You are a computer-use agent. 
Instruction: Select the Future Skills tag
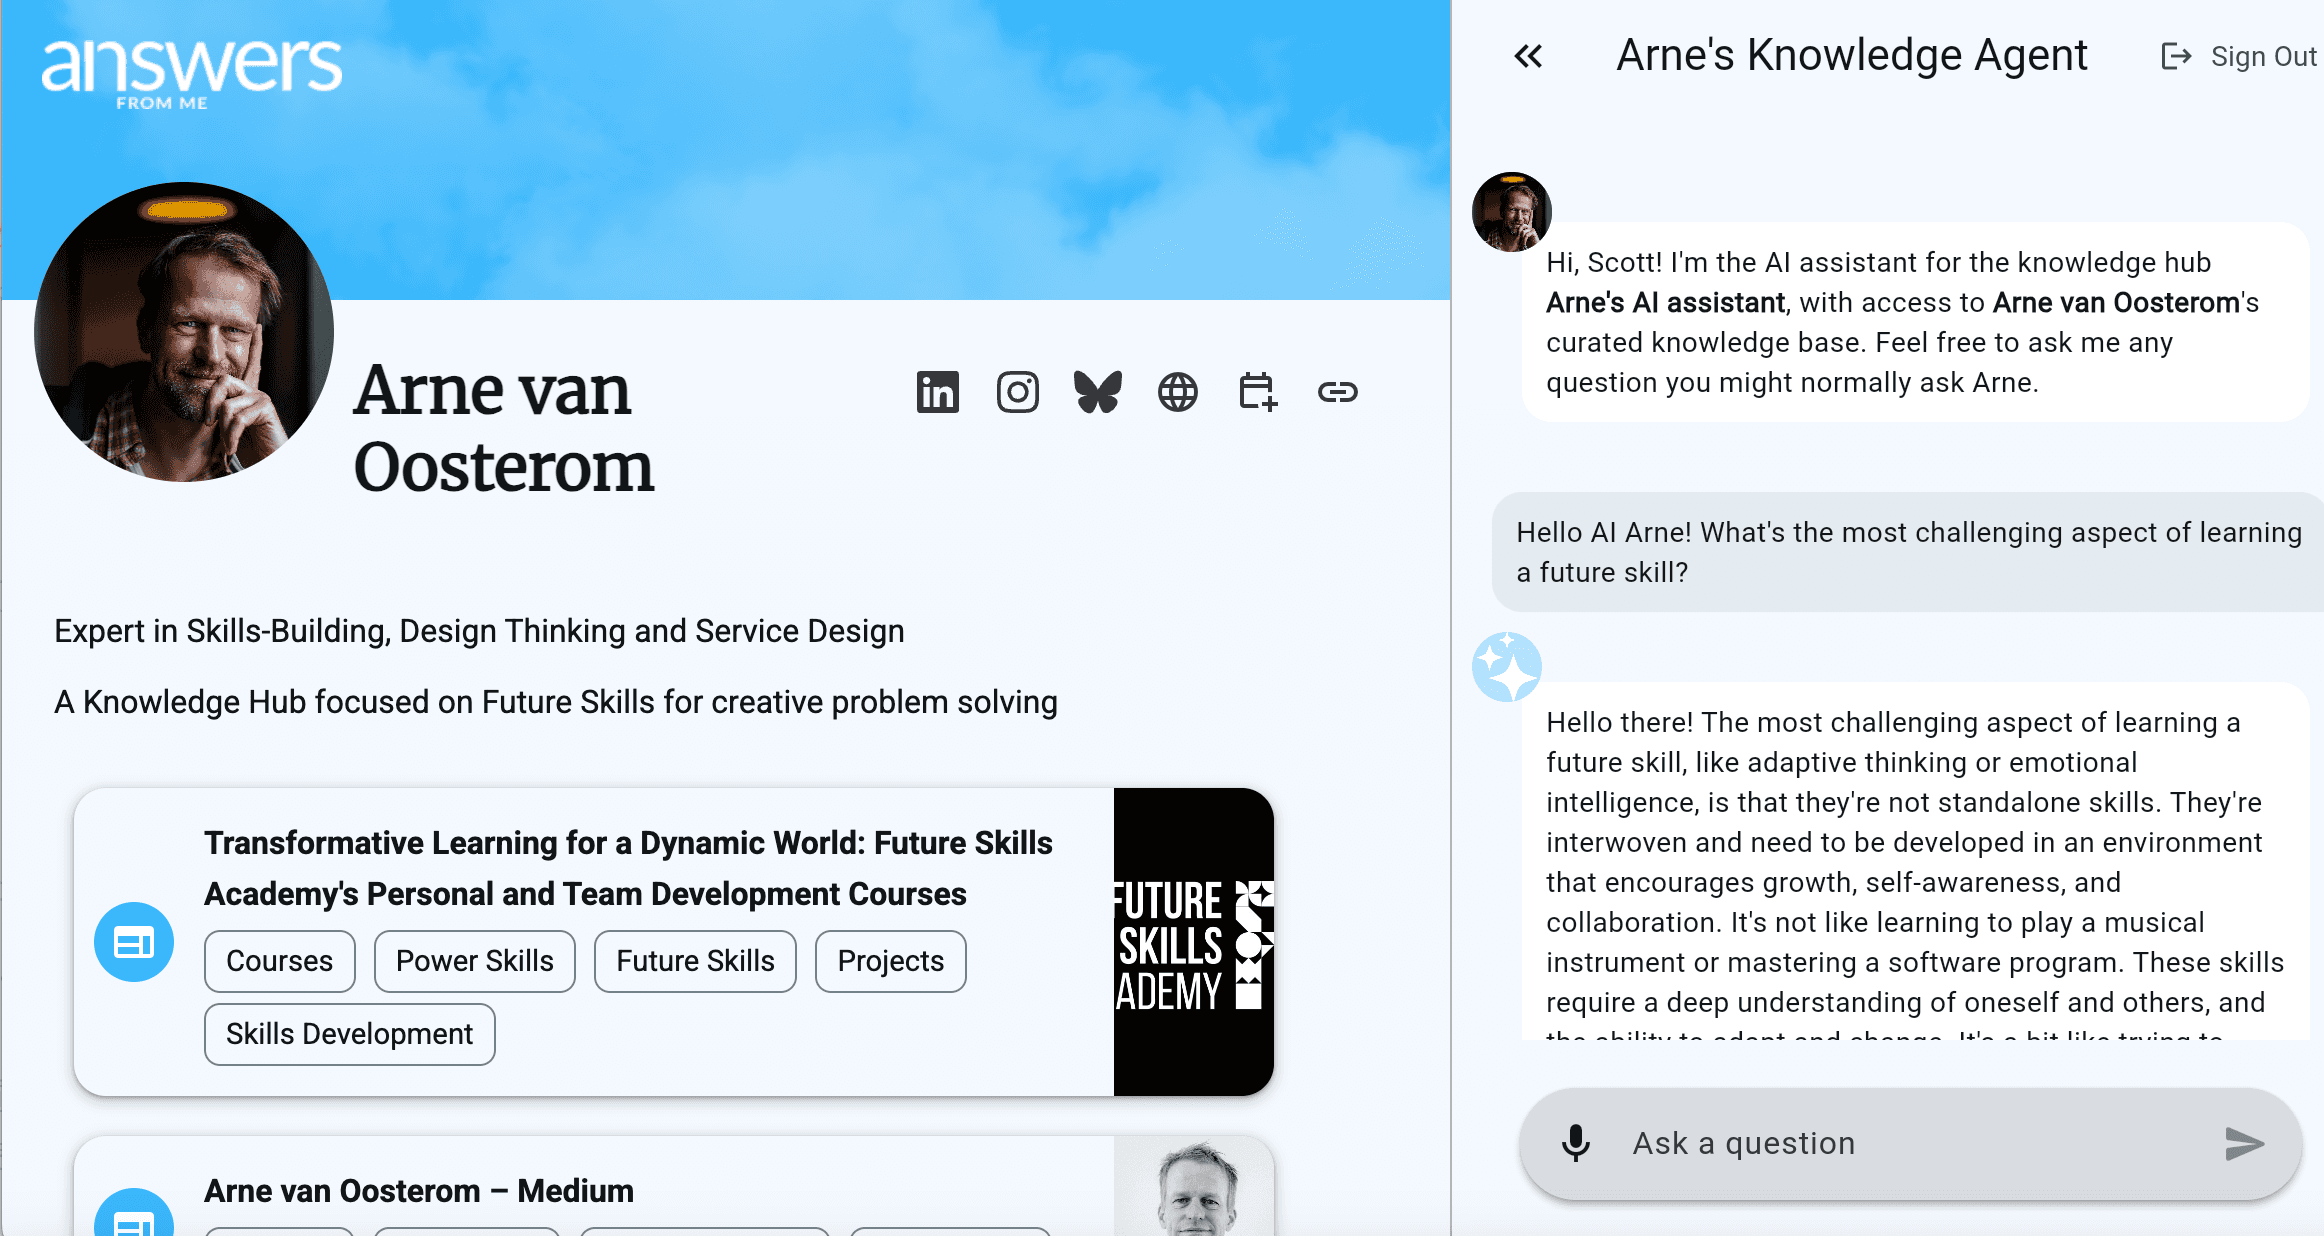click(695, 961)
